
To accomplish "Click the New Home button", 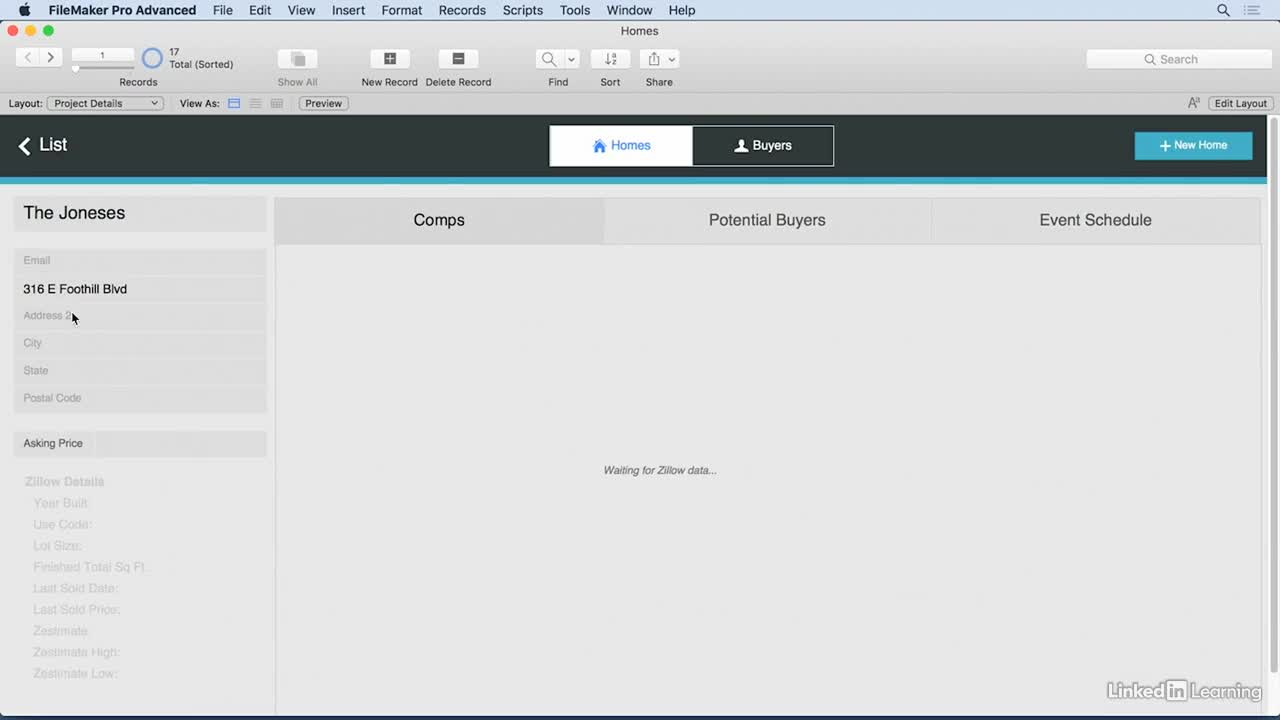I will 1193,145.
